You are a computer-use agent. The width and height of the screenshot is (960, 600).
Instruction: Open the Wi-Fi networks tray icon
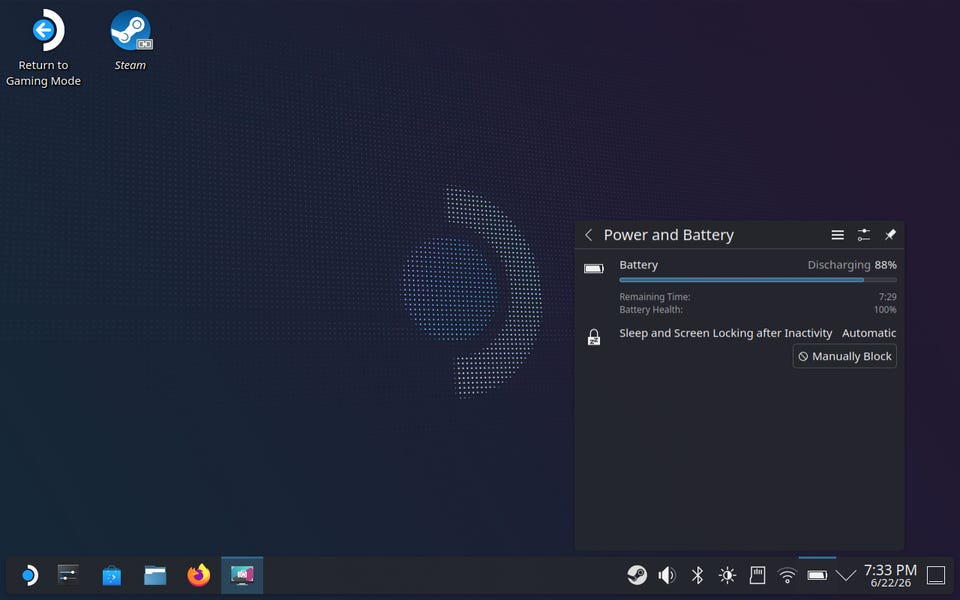pos(787,575)
